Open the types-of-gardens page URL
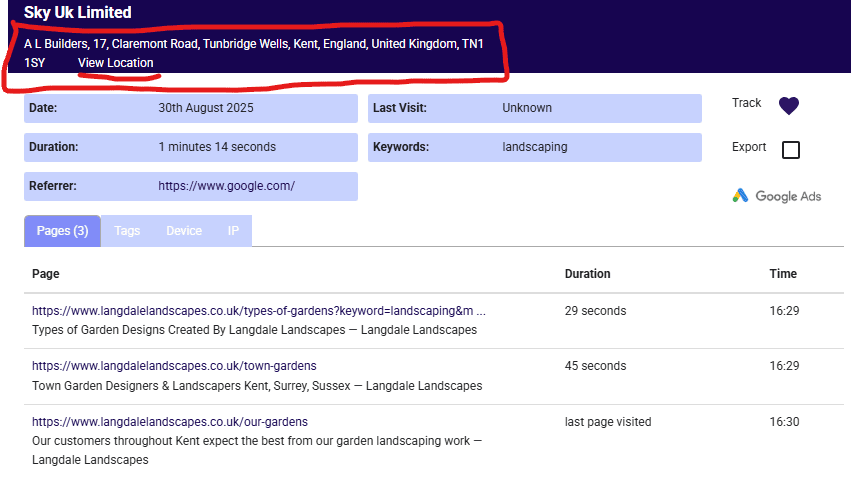The width and height of the screenshot is (851, 485). coord(258,311)
